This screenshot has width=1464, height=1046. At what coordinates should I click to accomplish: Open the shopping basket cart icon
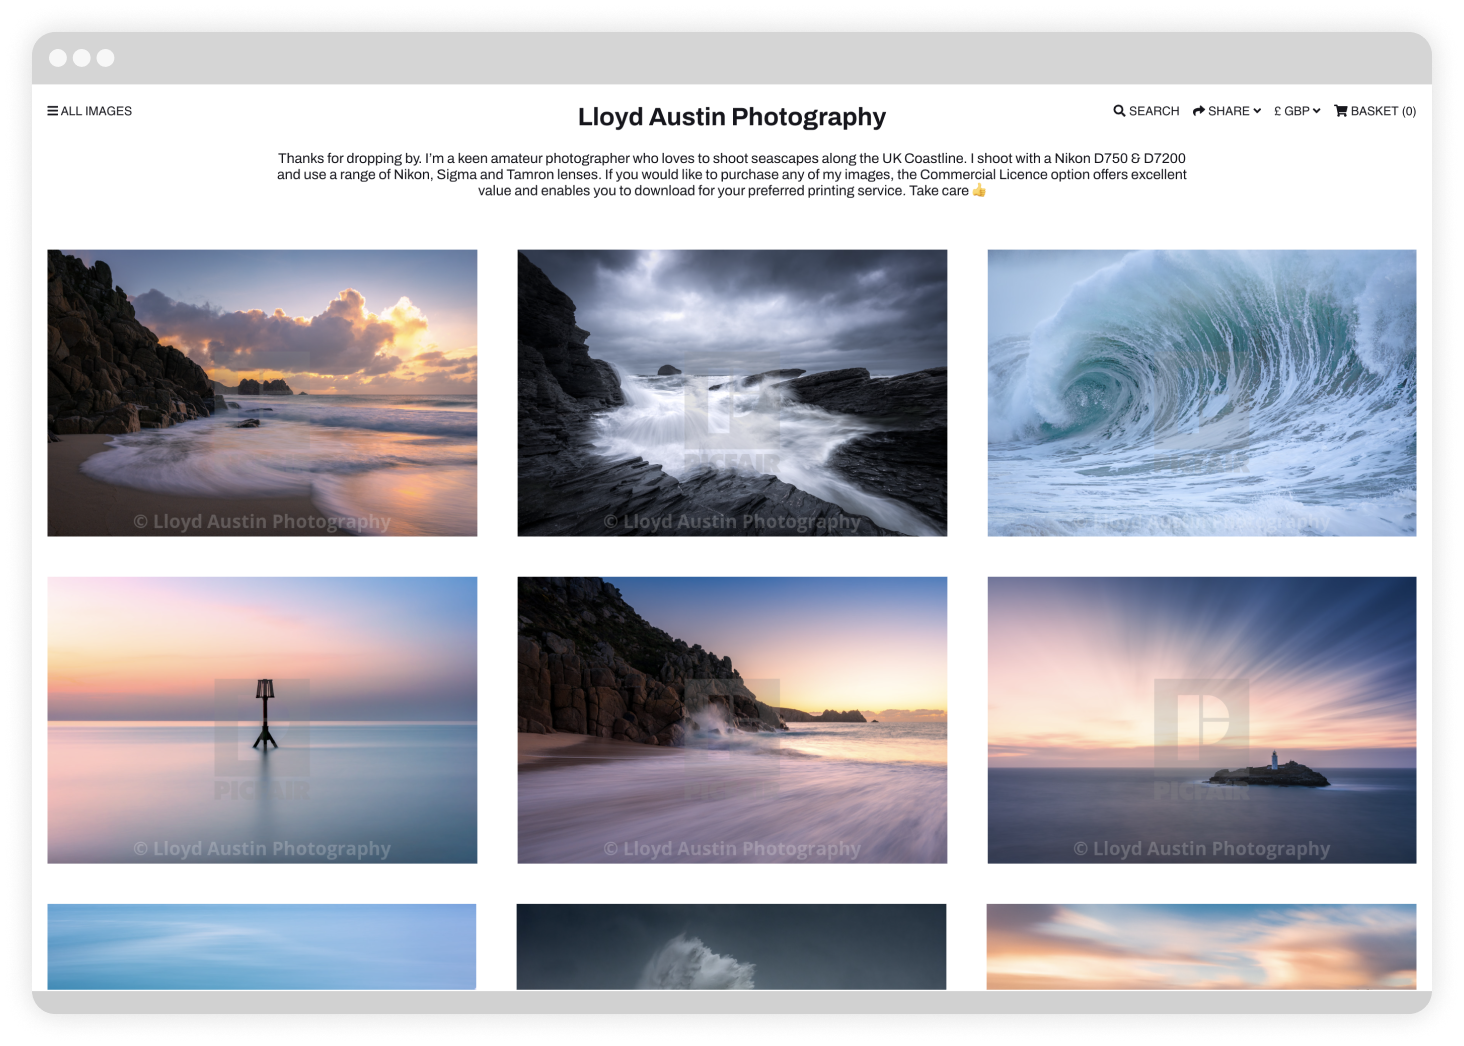coord(1339,110)
